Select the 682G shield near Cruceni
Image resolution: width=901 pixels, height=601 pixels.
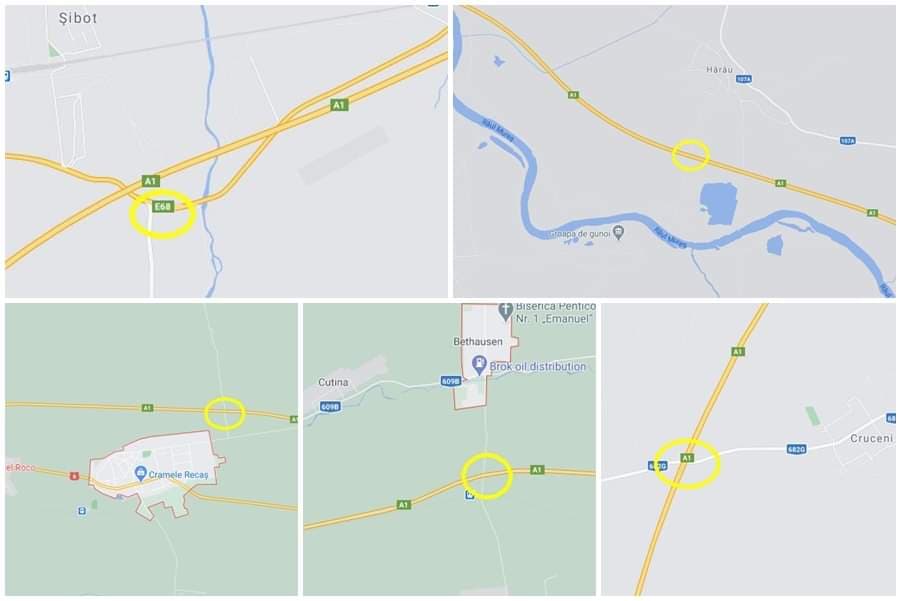tap(796, 449)
